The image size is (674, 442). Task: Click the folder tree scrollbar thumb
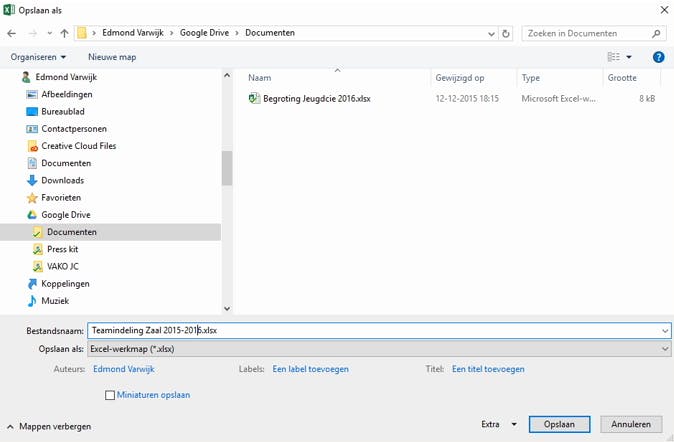pyautogui.click(x=227, y=168)
